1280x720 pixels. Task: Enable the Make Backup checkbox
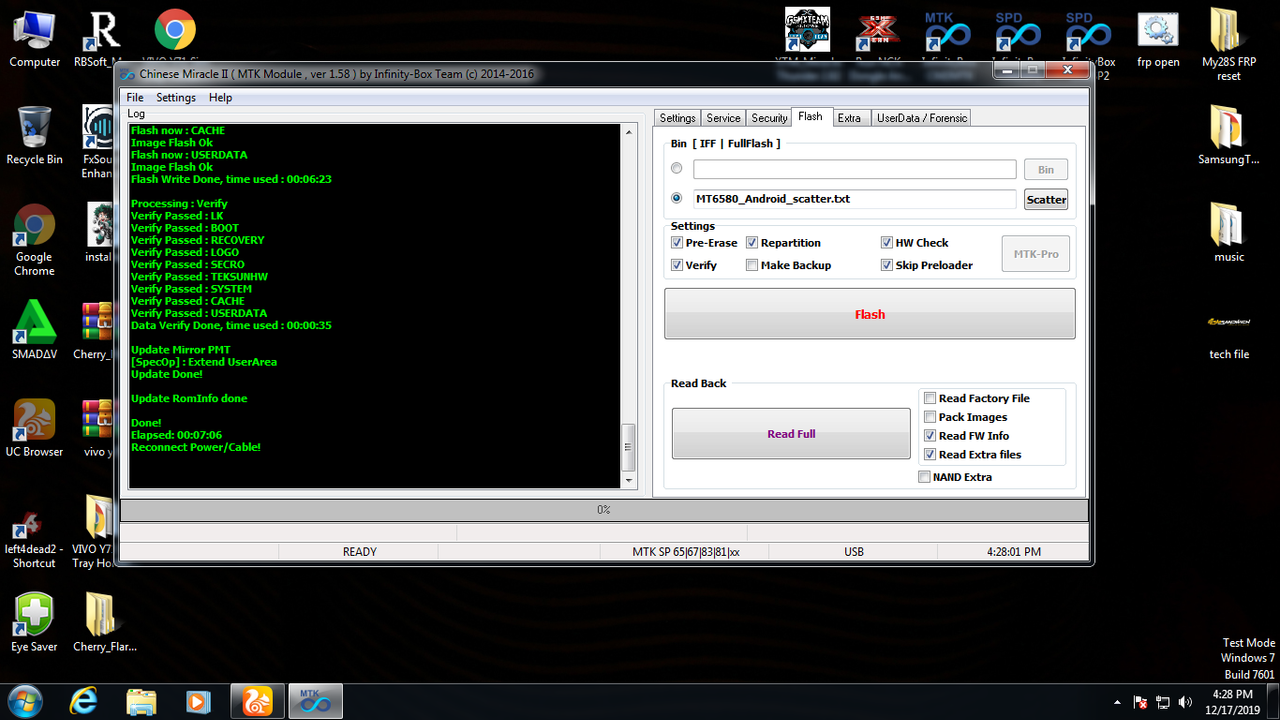pyautogui.click(x=752, y=265)
